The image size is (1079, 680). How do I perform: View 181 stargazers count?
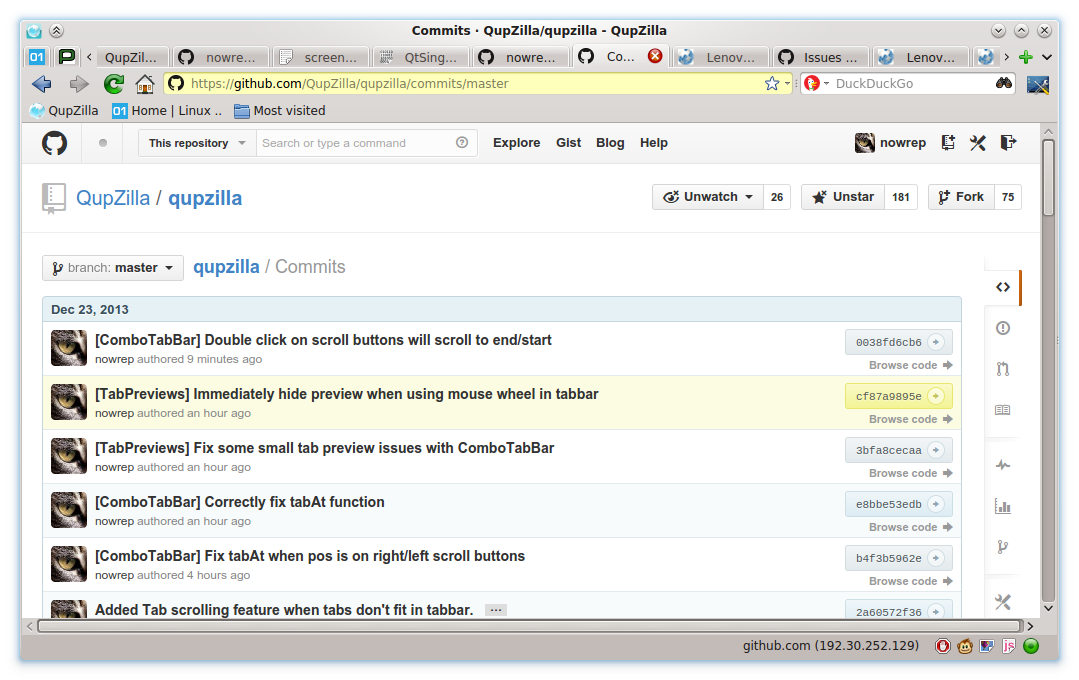[x=901, y=197]
